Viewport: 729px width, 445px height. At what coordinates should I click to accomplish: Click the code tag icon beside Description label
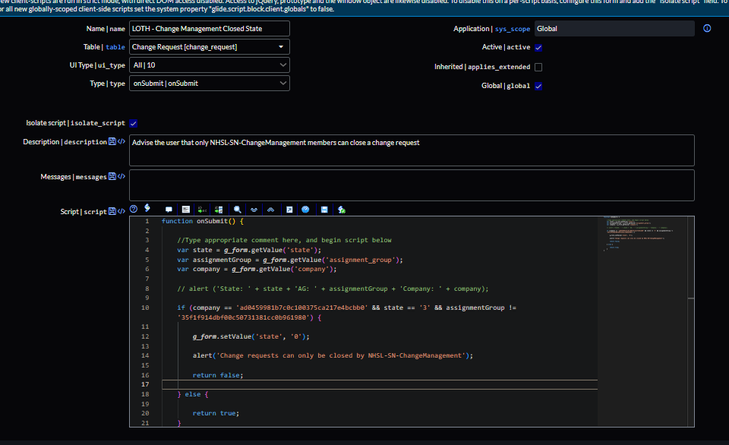[121, 142]
